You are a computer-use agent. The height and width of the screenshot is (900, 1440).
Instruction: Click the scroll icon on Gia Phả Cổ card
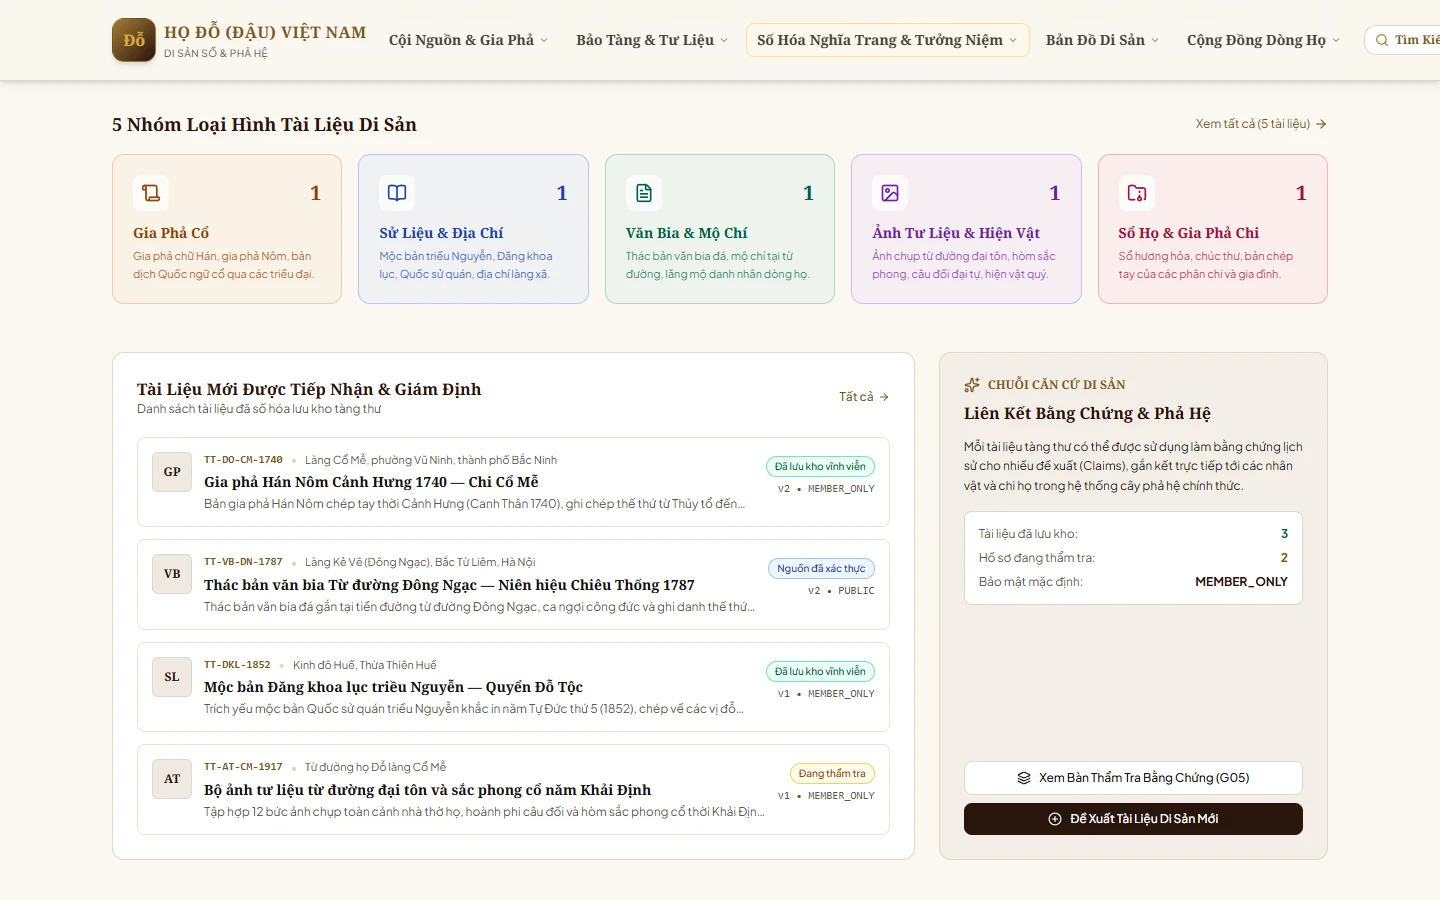pos(151,193)
